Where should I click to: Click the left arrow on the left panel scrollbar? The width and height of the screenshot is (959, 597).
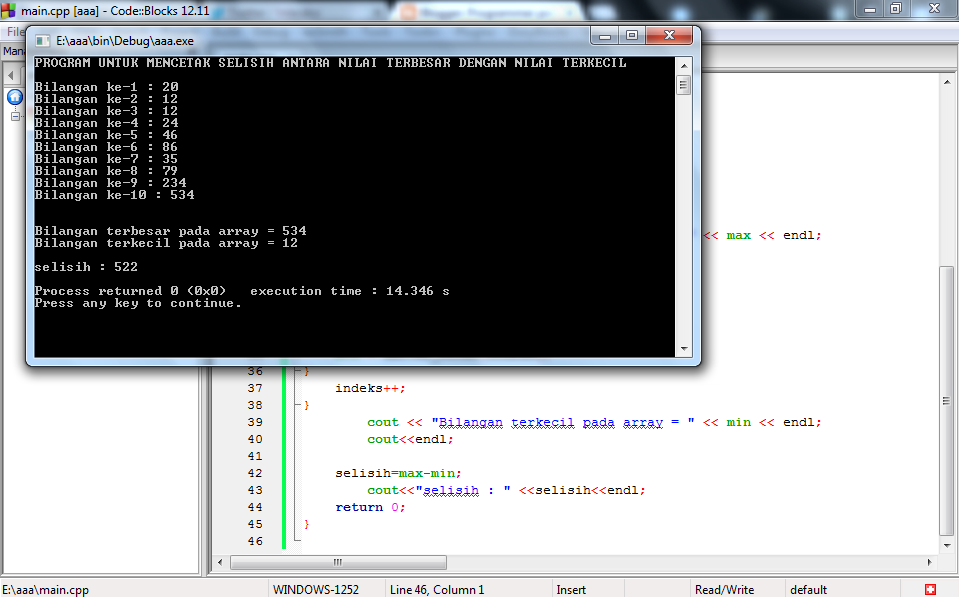point(11,75)
